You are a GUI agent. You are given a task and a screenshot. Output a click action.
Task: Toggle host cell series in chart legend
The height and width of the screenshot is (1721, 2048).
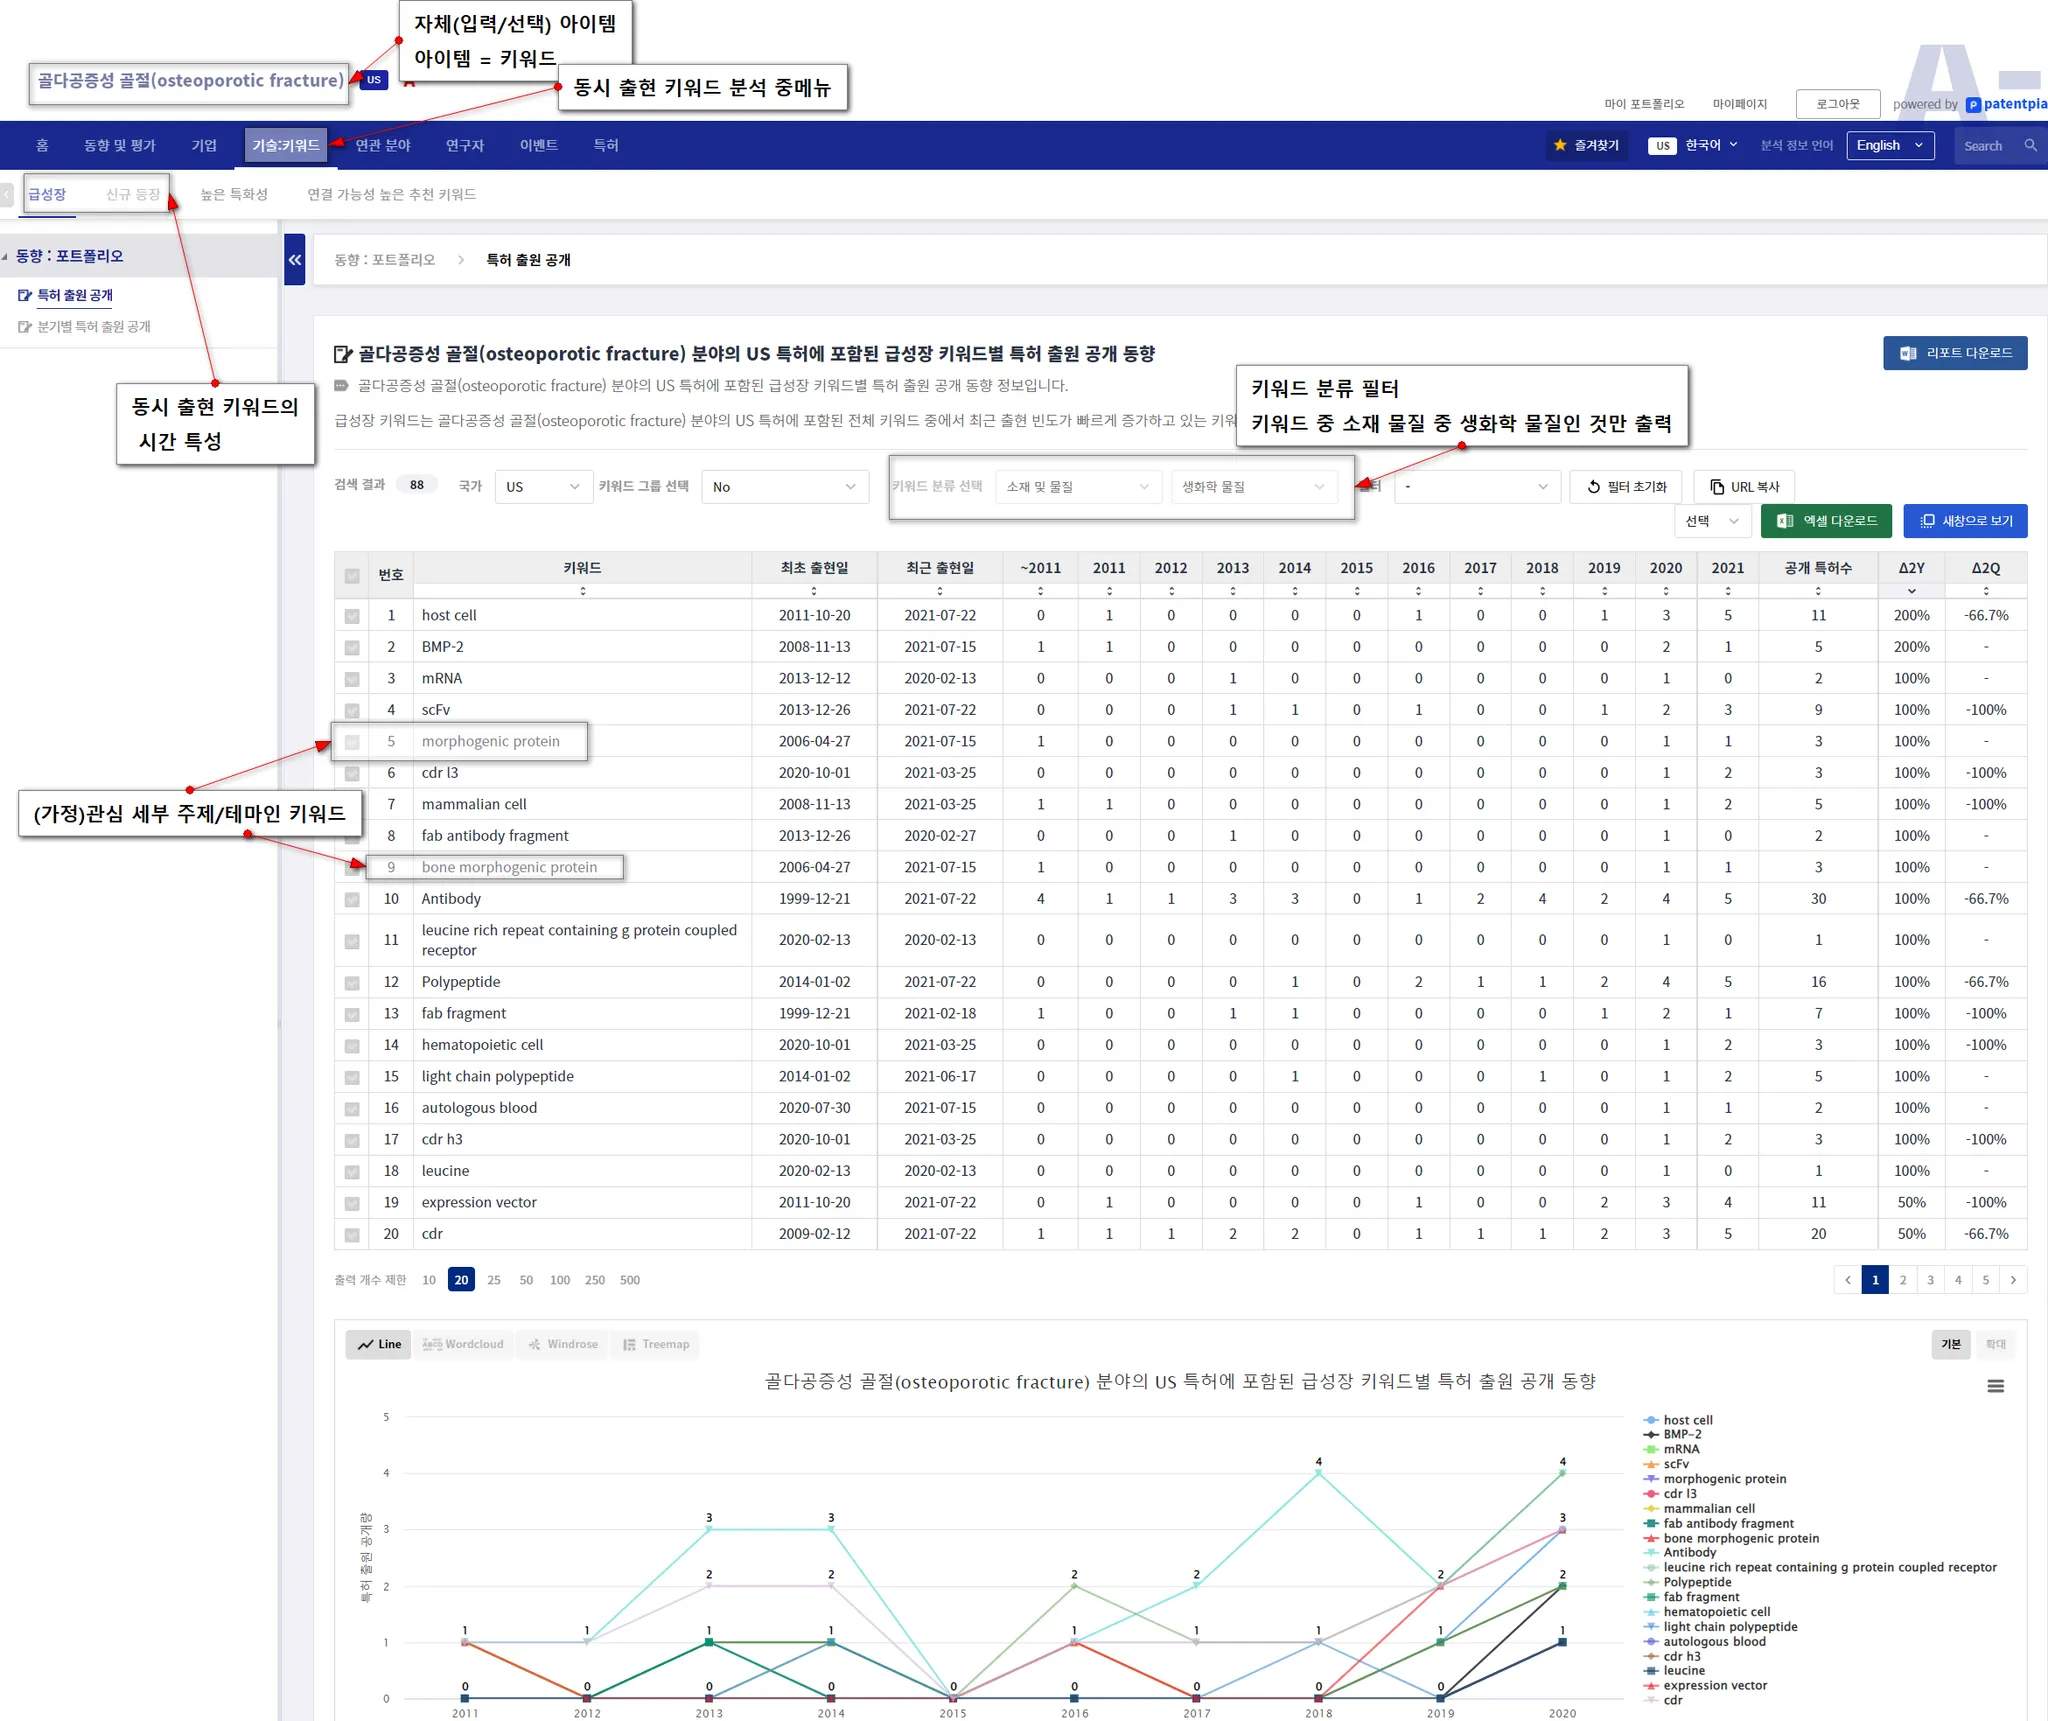pyautogui.click(x=1687, y=1420)
